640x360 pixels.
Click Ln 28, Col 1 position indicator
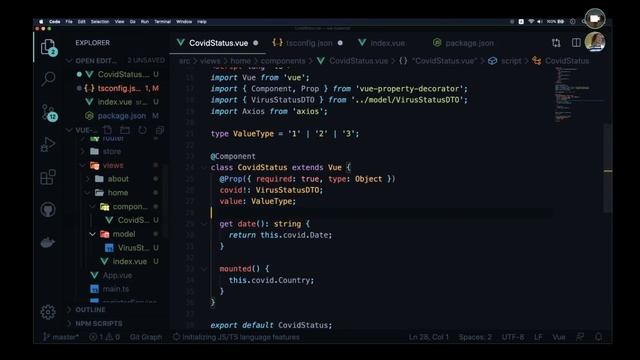coord(429,337)
